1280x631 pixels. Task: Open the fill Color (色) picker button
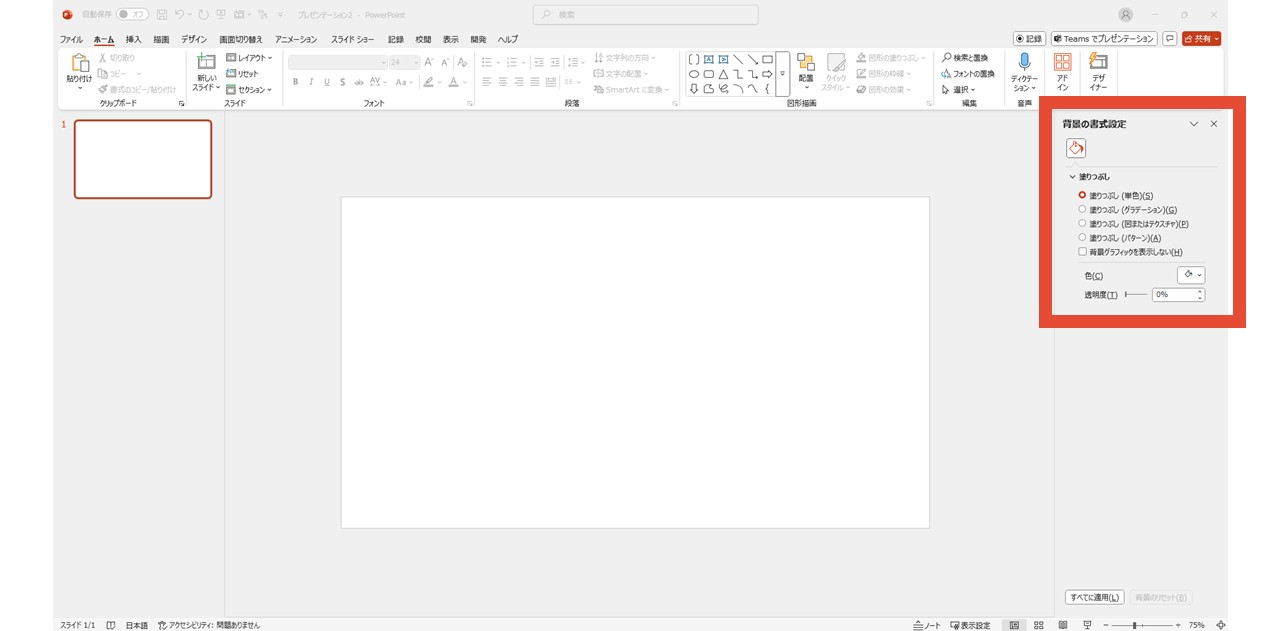pos(1191,275)
